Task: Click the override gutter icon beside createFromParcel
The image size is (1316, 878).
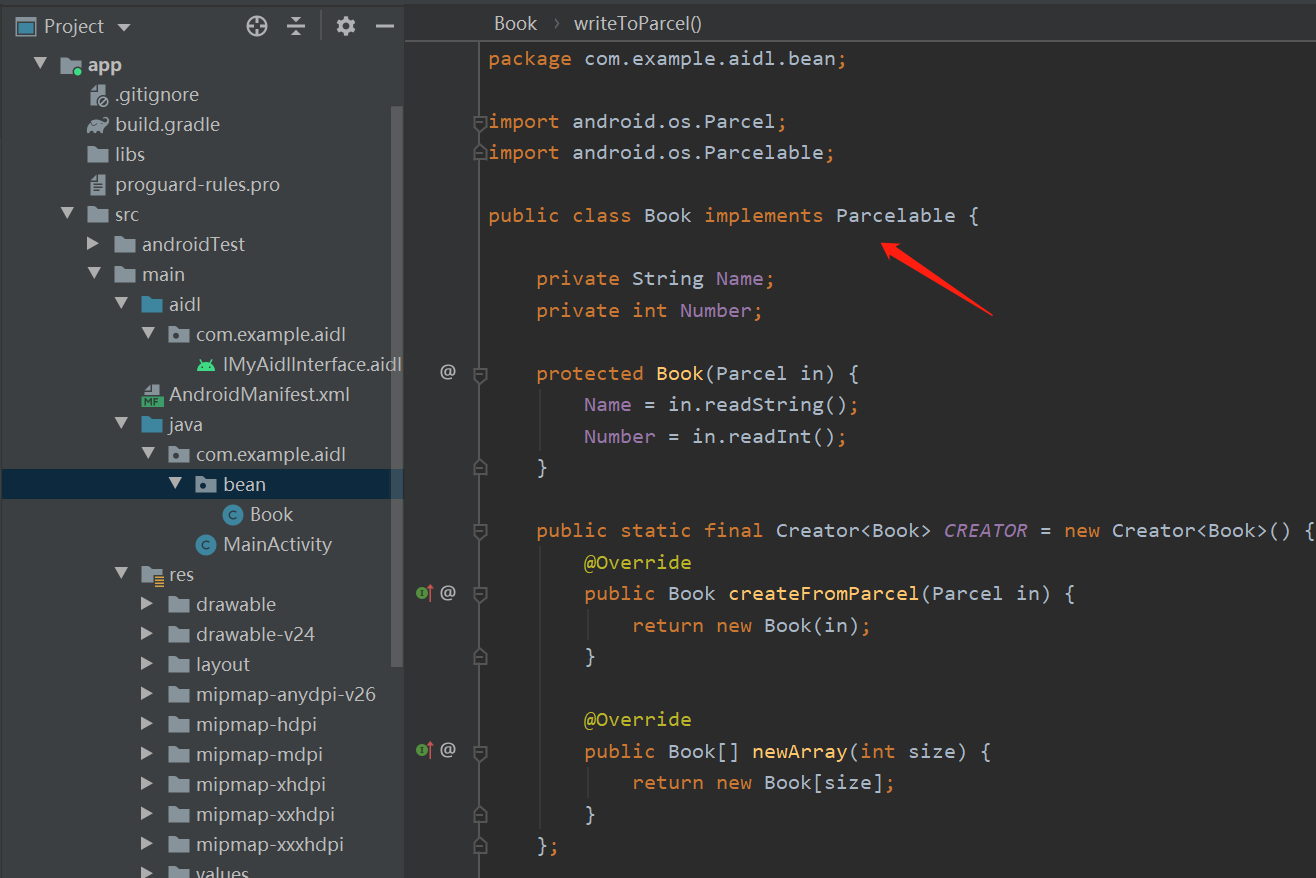Action: [x=424, y=592]
